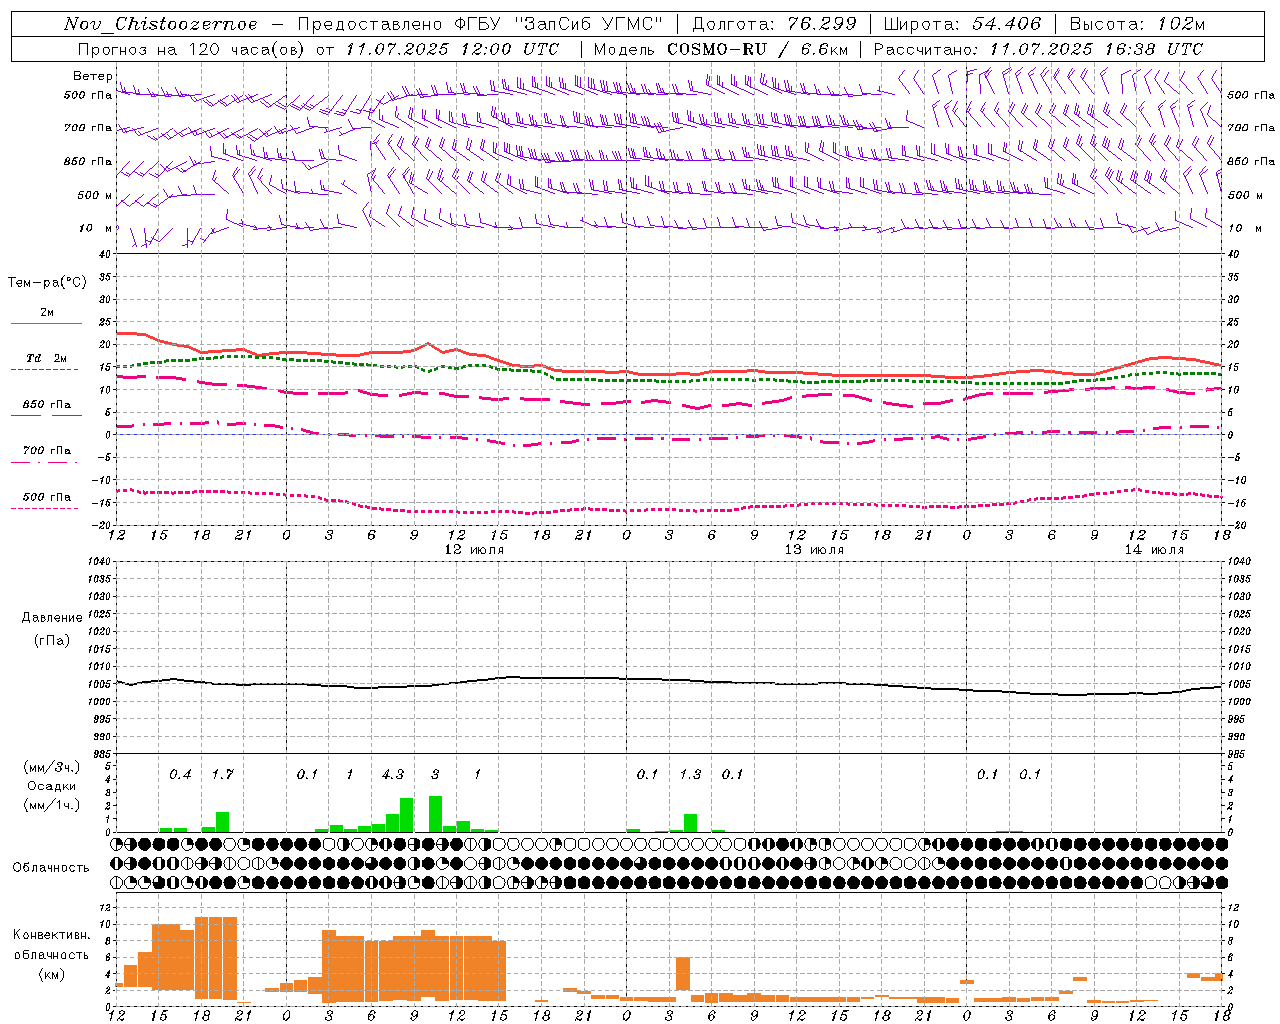Click the left 500 м wind level label
The height and width of the screenshot is (1024, 1280).
(95, 195)
